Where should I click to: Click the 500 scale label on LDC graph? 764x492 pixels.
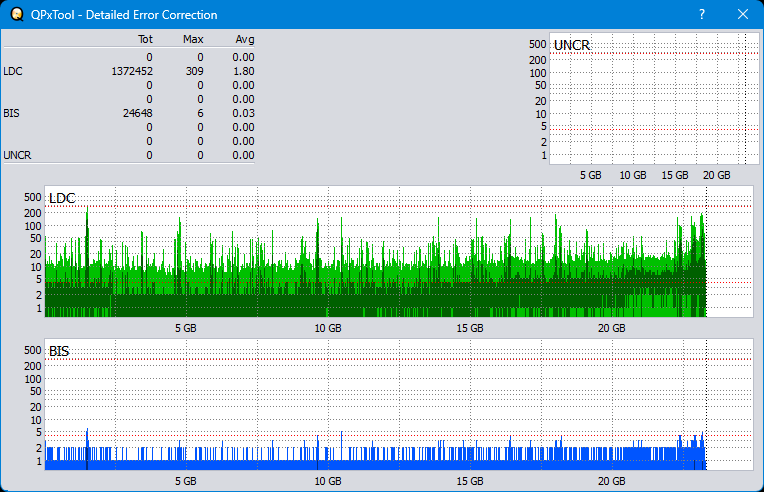click(x=33, y=197)
